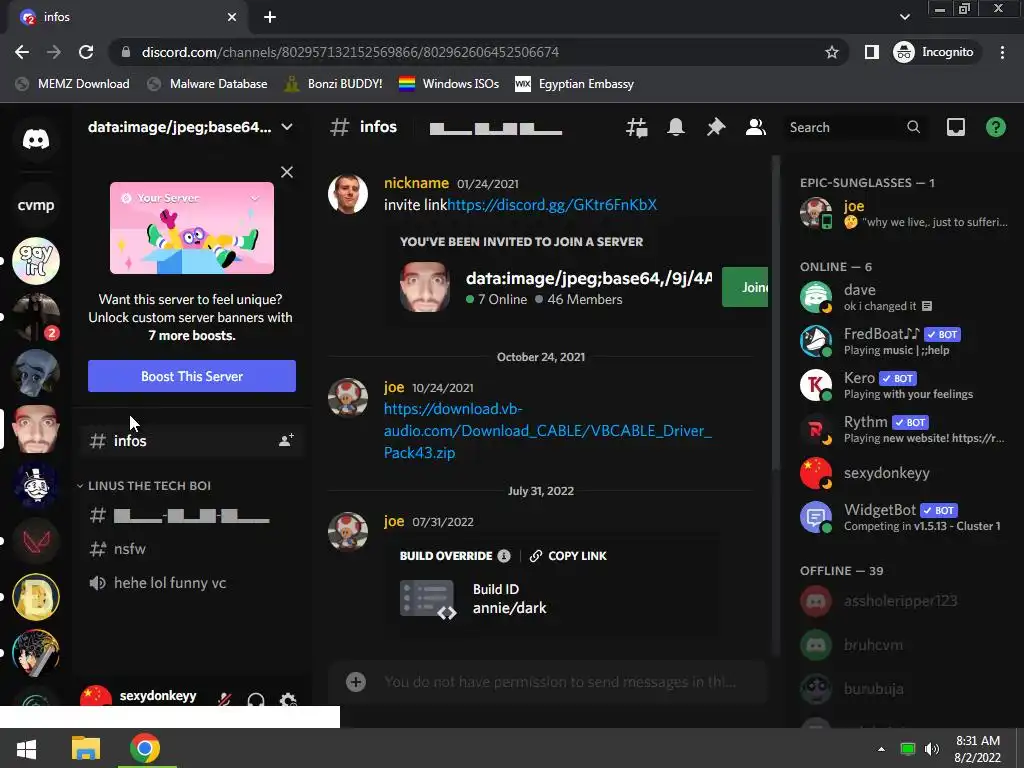
Task: Open notification settings bell icon
Action: 676,127
